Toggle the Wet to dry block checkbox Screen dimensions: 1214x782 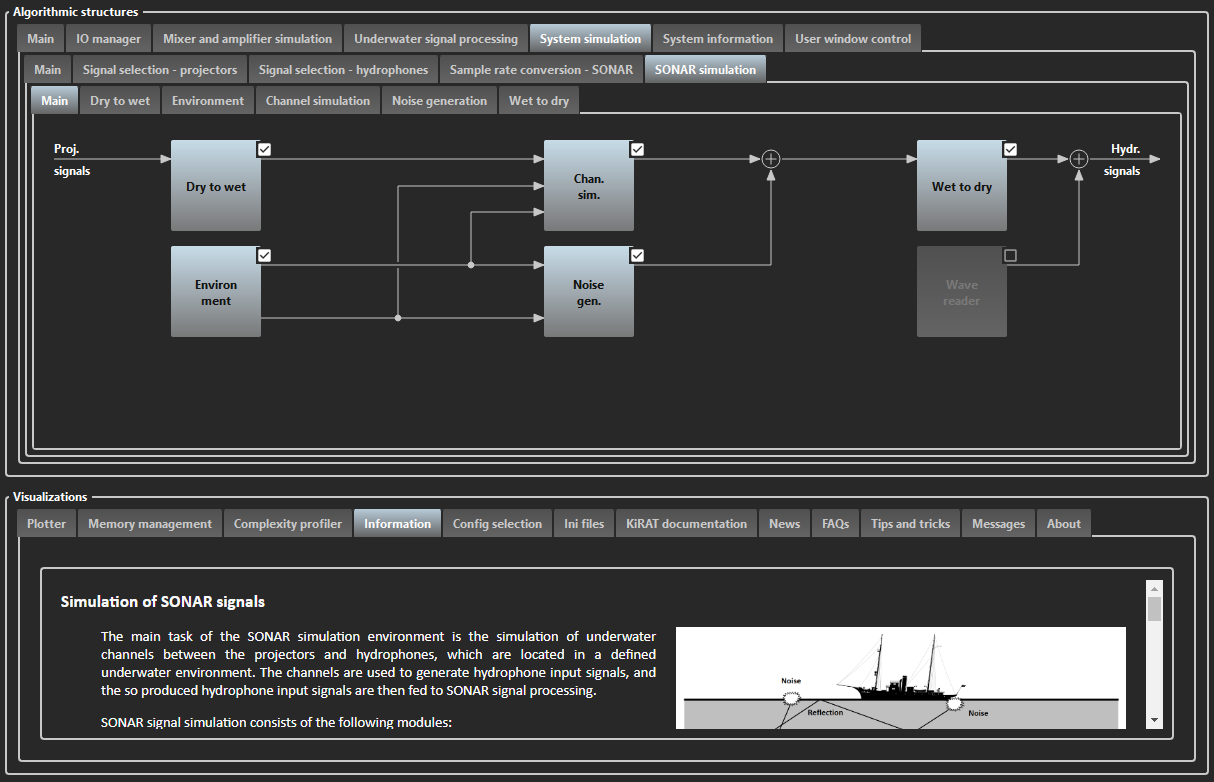(x=1010, y=149)
